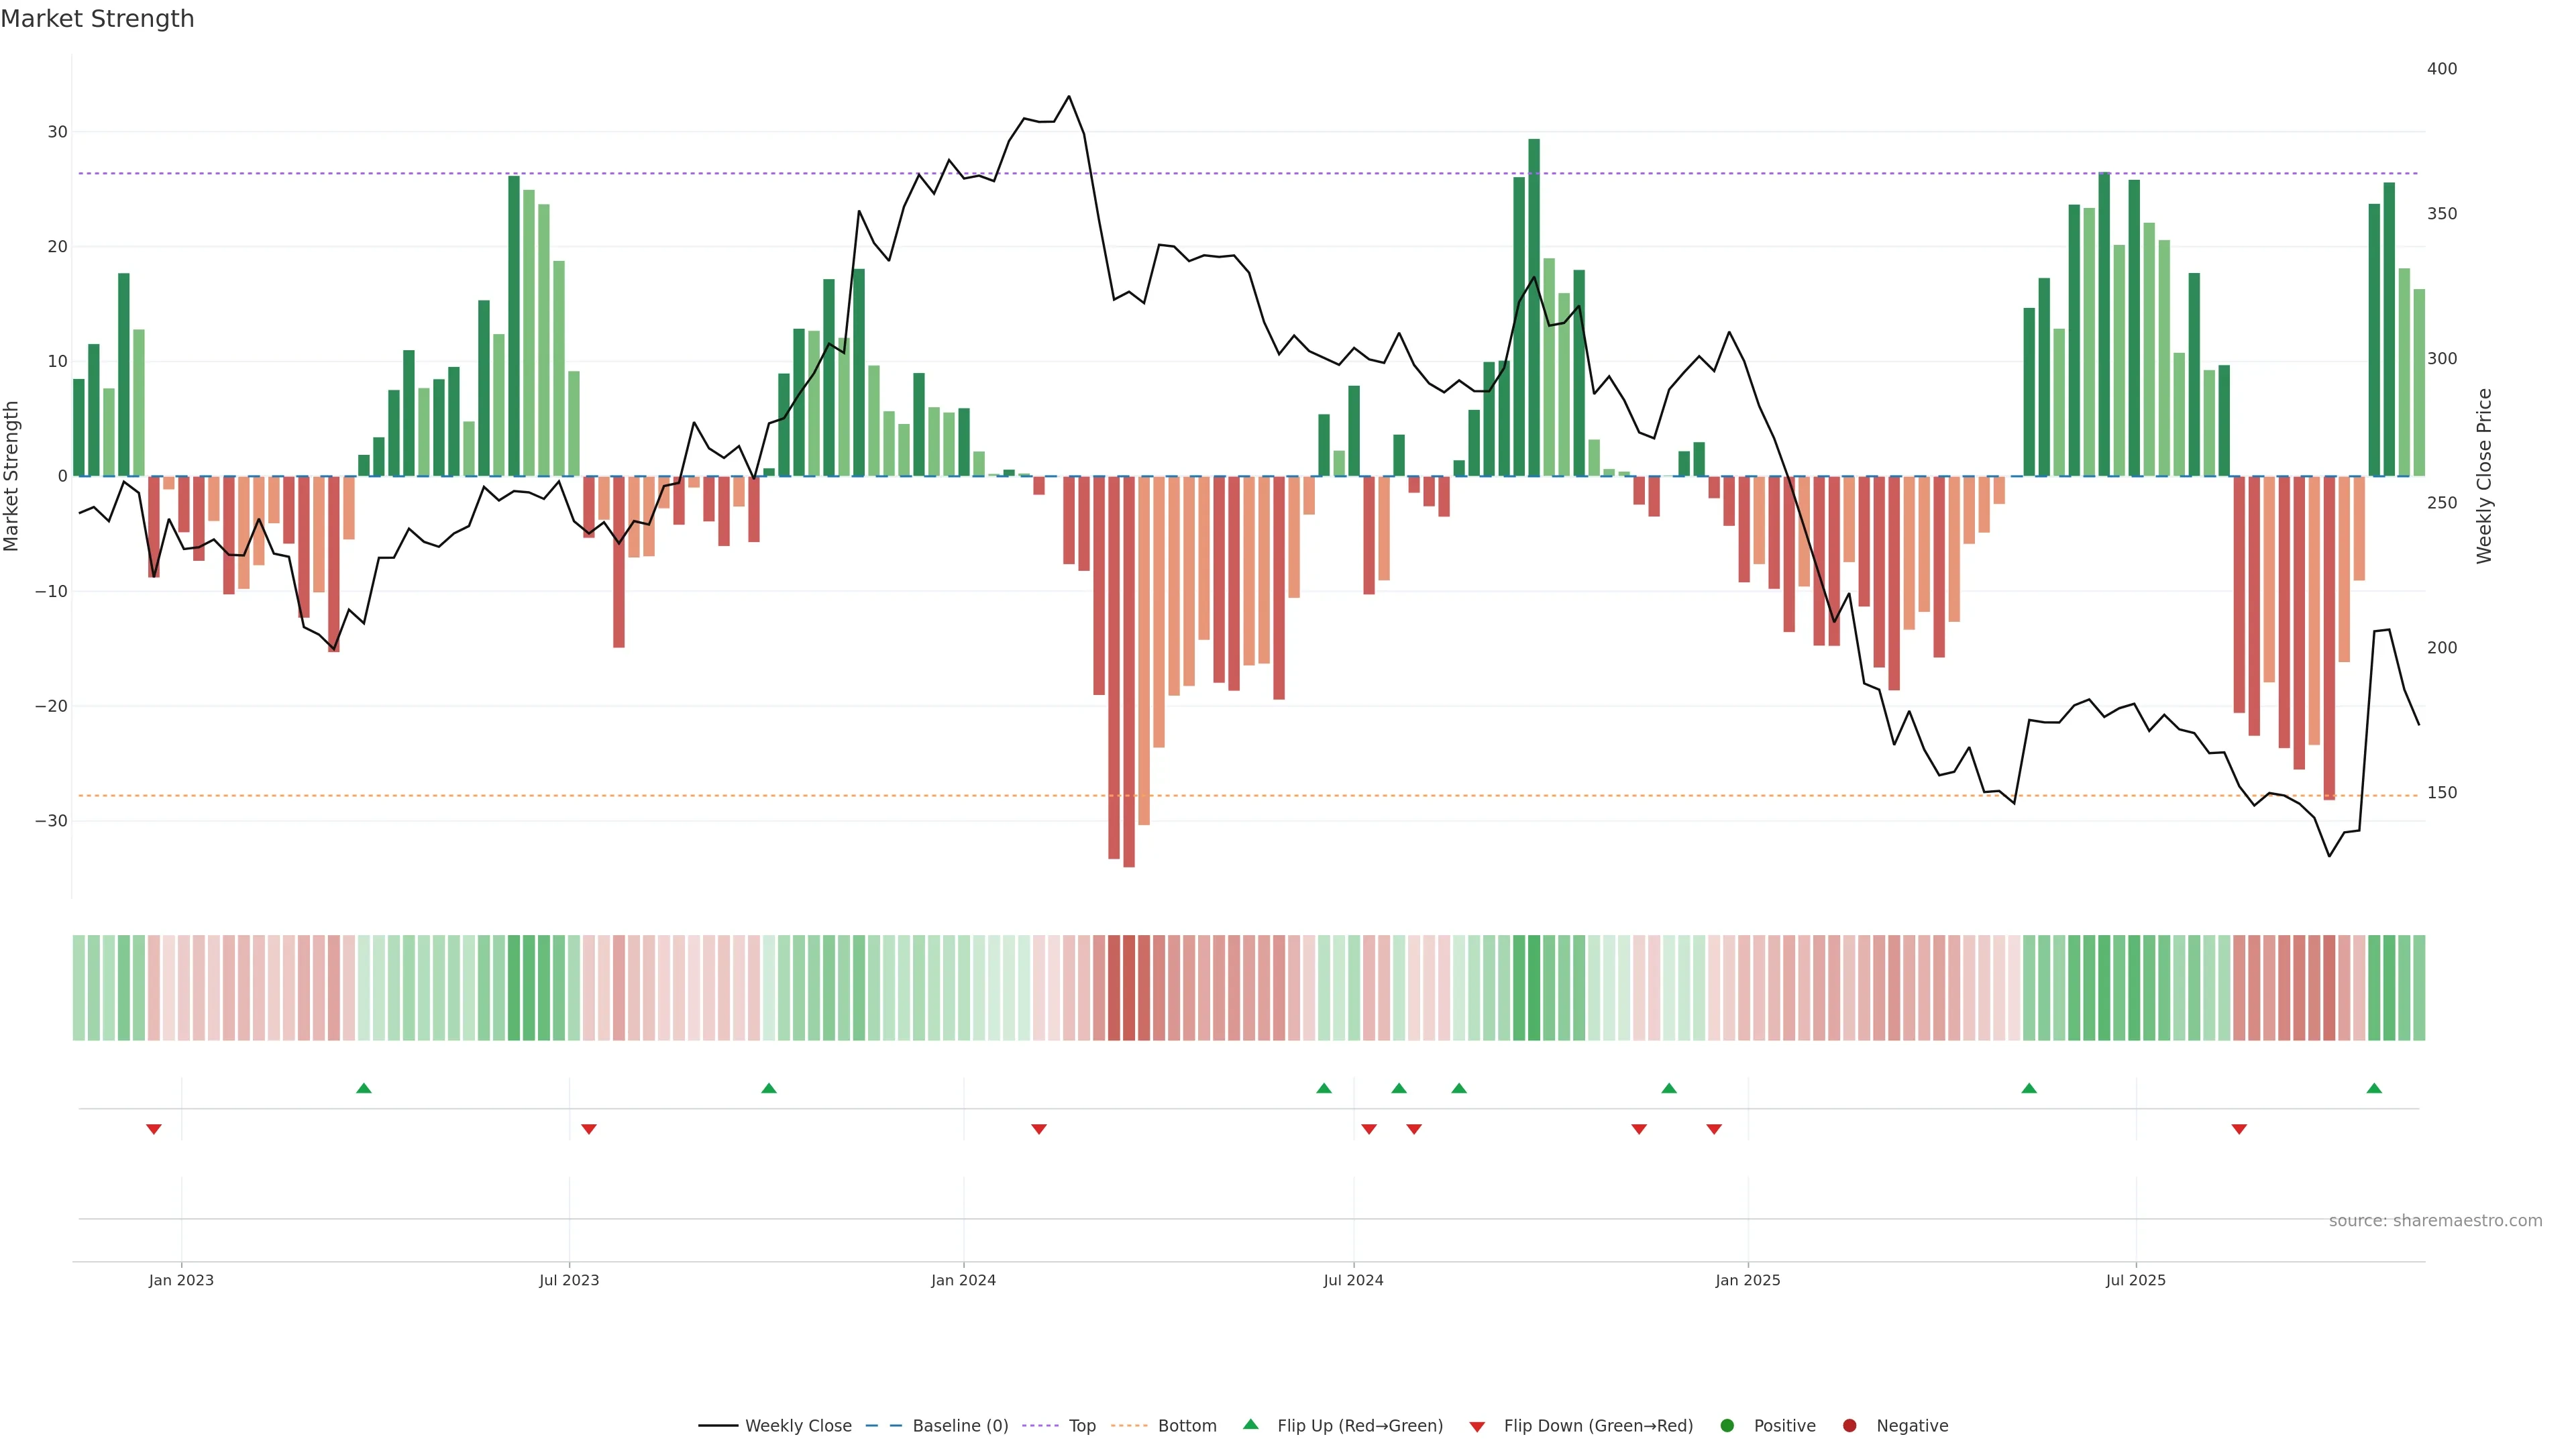Click the Market Strength chart title
This screenshot has width=2576, height=1449.
click(97, 19)
